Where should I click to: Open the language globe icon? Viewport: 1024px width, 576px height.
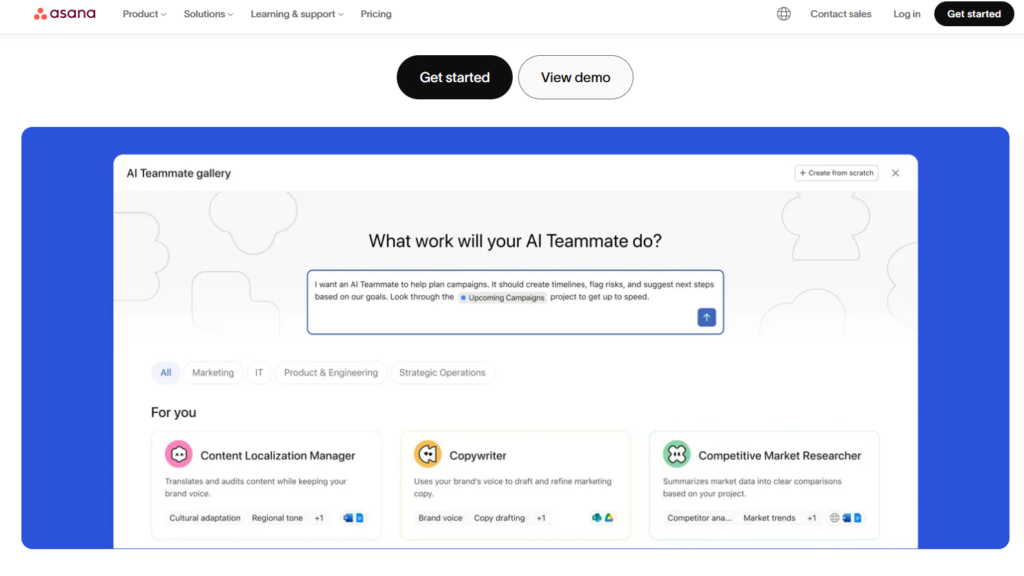(784, 14)
